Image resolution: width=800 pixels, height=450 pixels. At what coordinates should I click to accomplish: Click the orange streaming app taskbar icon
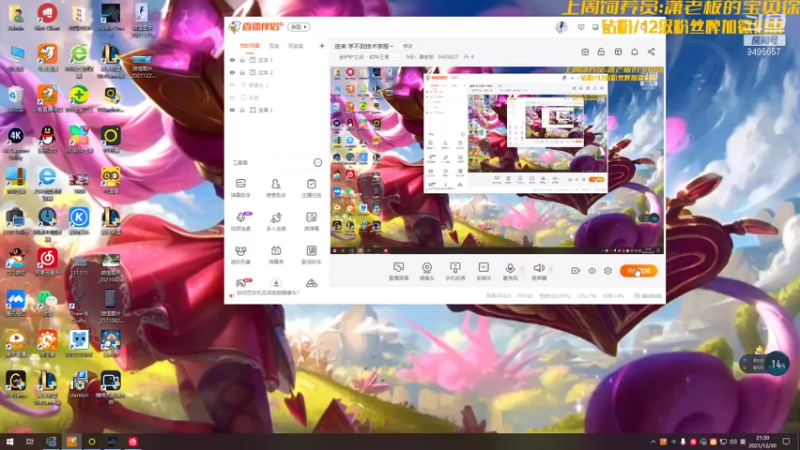[x=71, y=442]
